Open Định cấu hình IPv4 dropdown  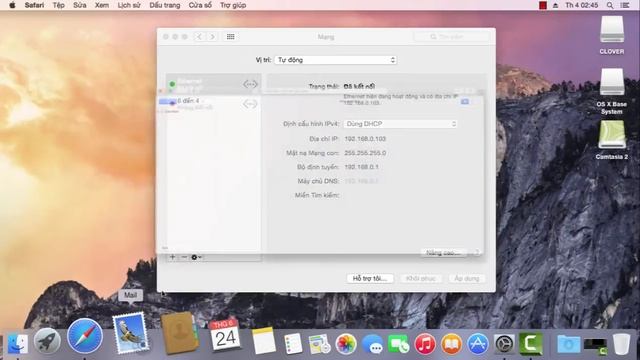pyautogui.click(x=400, y=124)
